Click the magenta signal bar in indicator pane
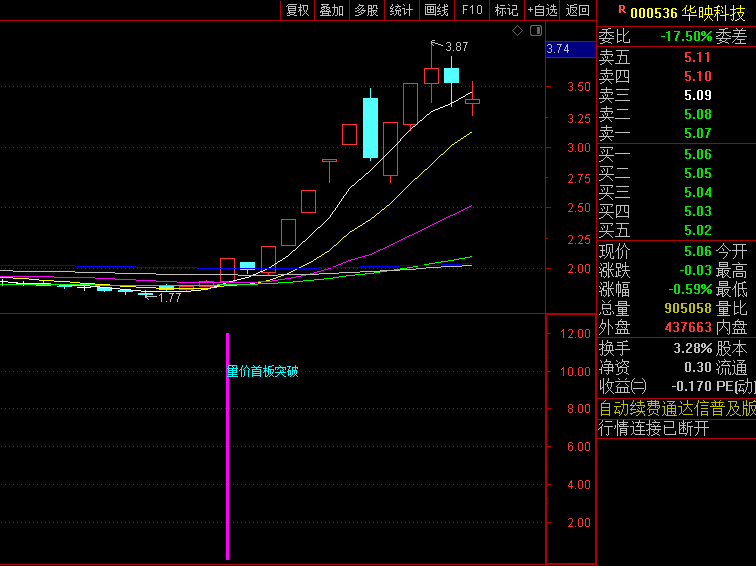The image size is (756, 566). pyautogui.click(x=228, y=446)
